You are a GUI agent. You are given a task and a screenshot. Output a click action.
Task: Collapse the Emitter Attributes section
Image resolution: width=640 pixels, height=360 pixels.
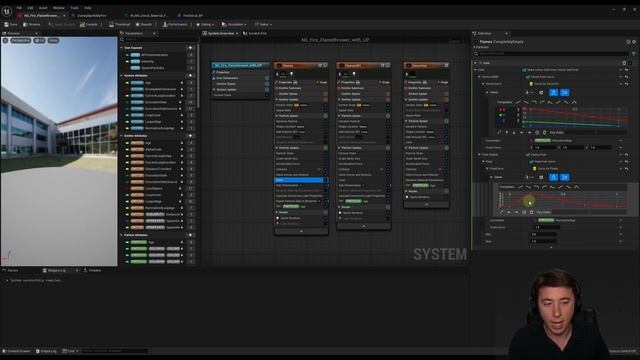tap(122, 136)
